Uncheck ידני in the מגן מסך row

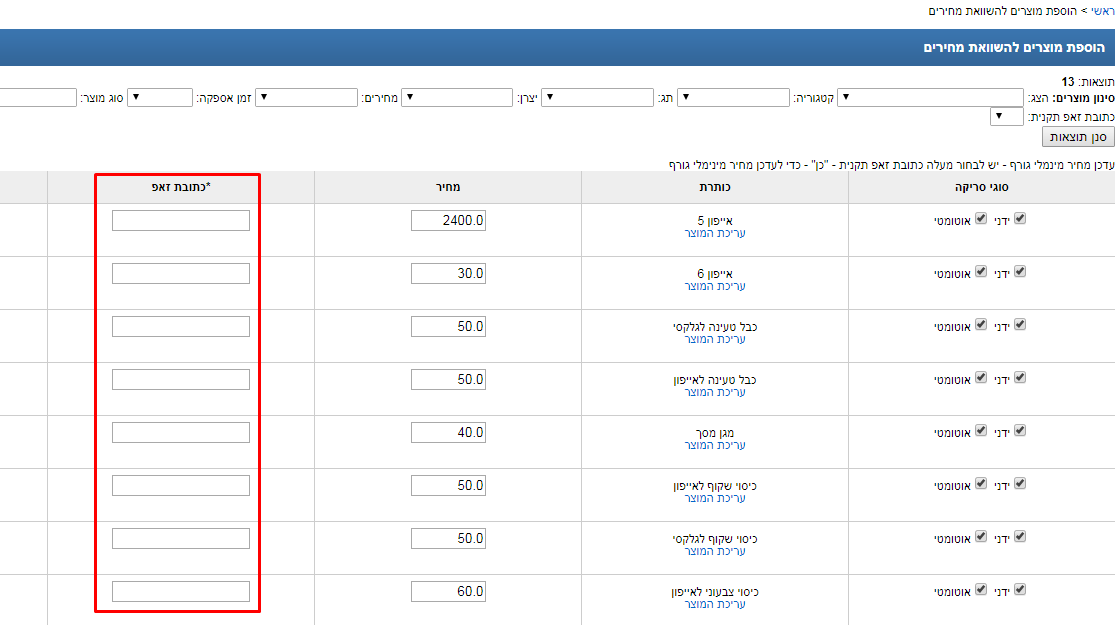pos(1020,431)
